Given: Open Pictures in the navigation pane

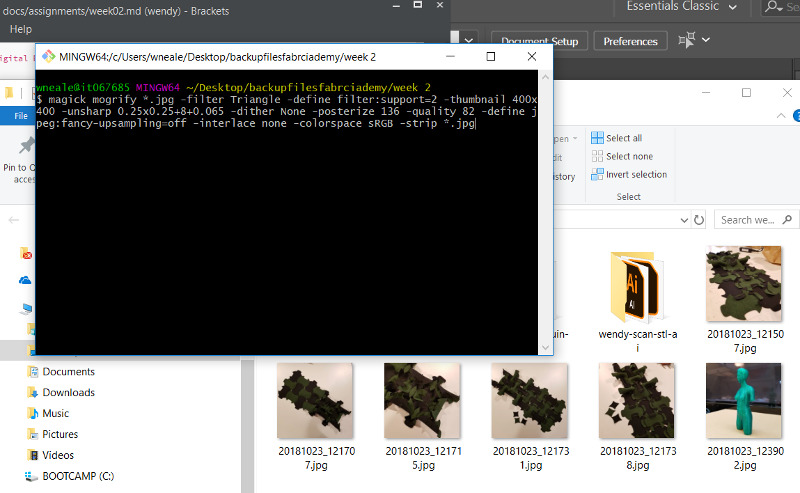Looking at the screenshot, I should (x=60, y=434).
